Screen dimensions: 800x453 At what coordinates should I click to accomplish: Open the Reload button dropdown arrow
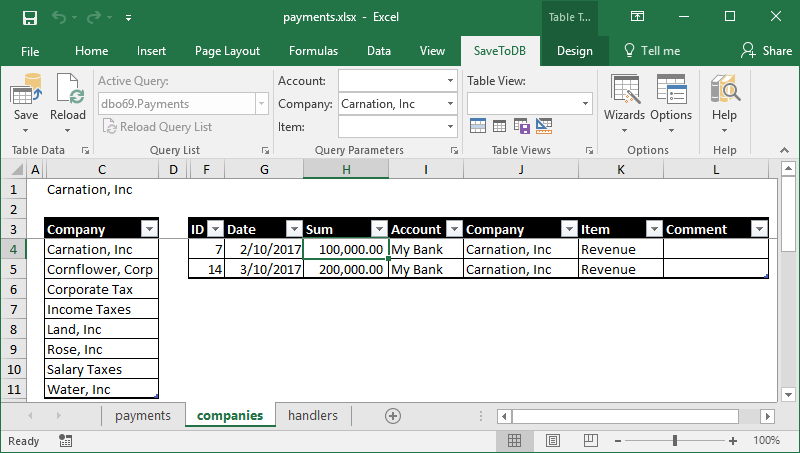point(67,131)
